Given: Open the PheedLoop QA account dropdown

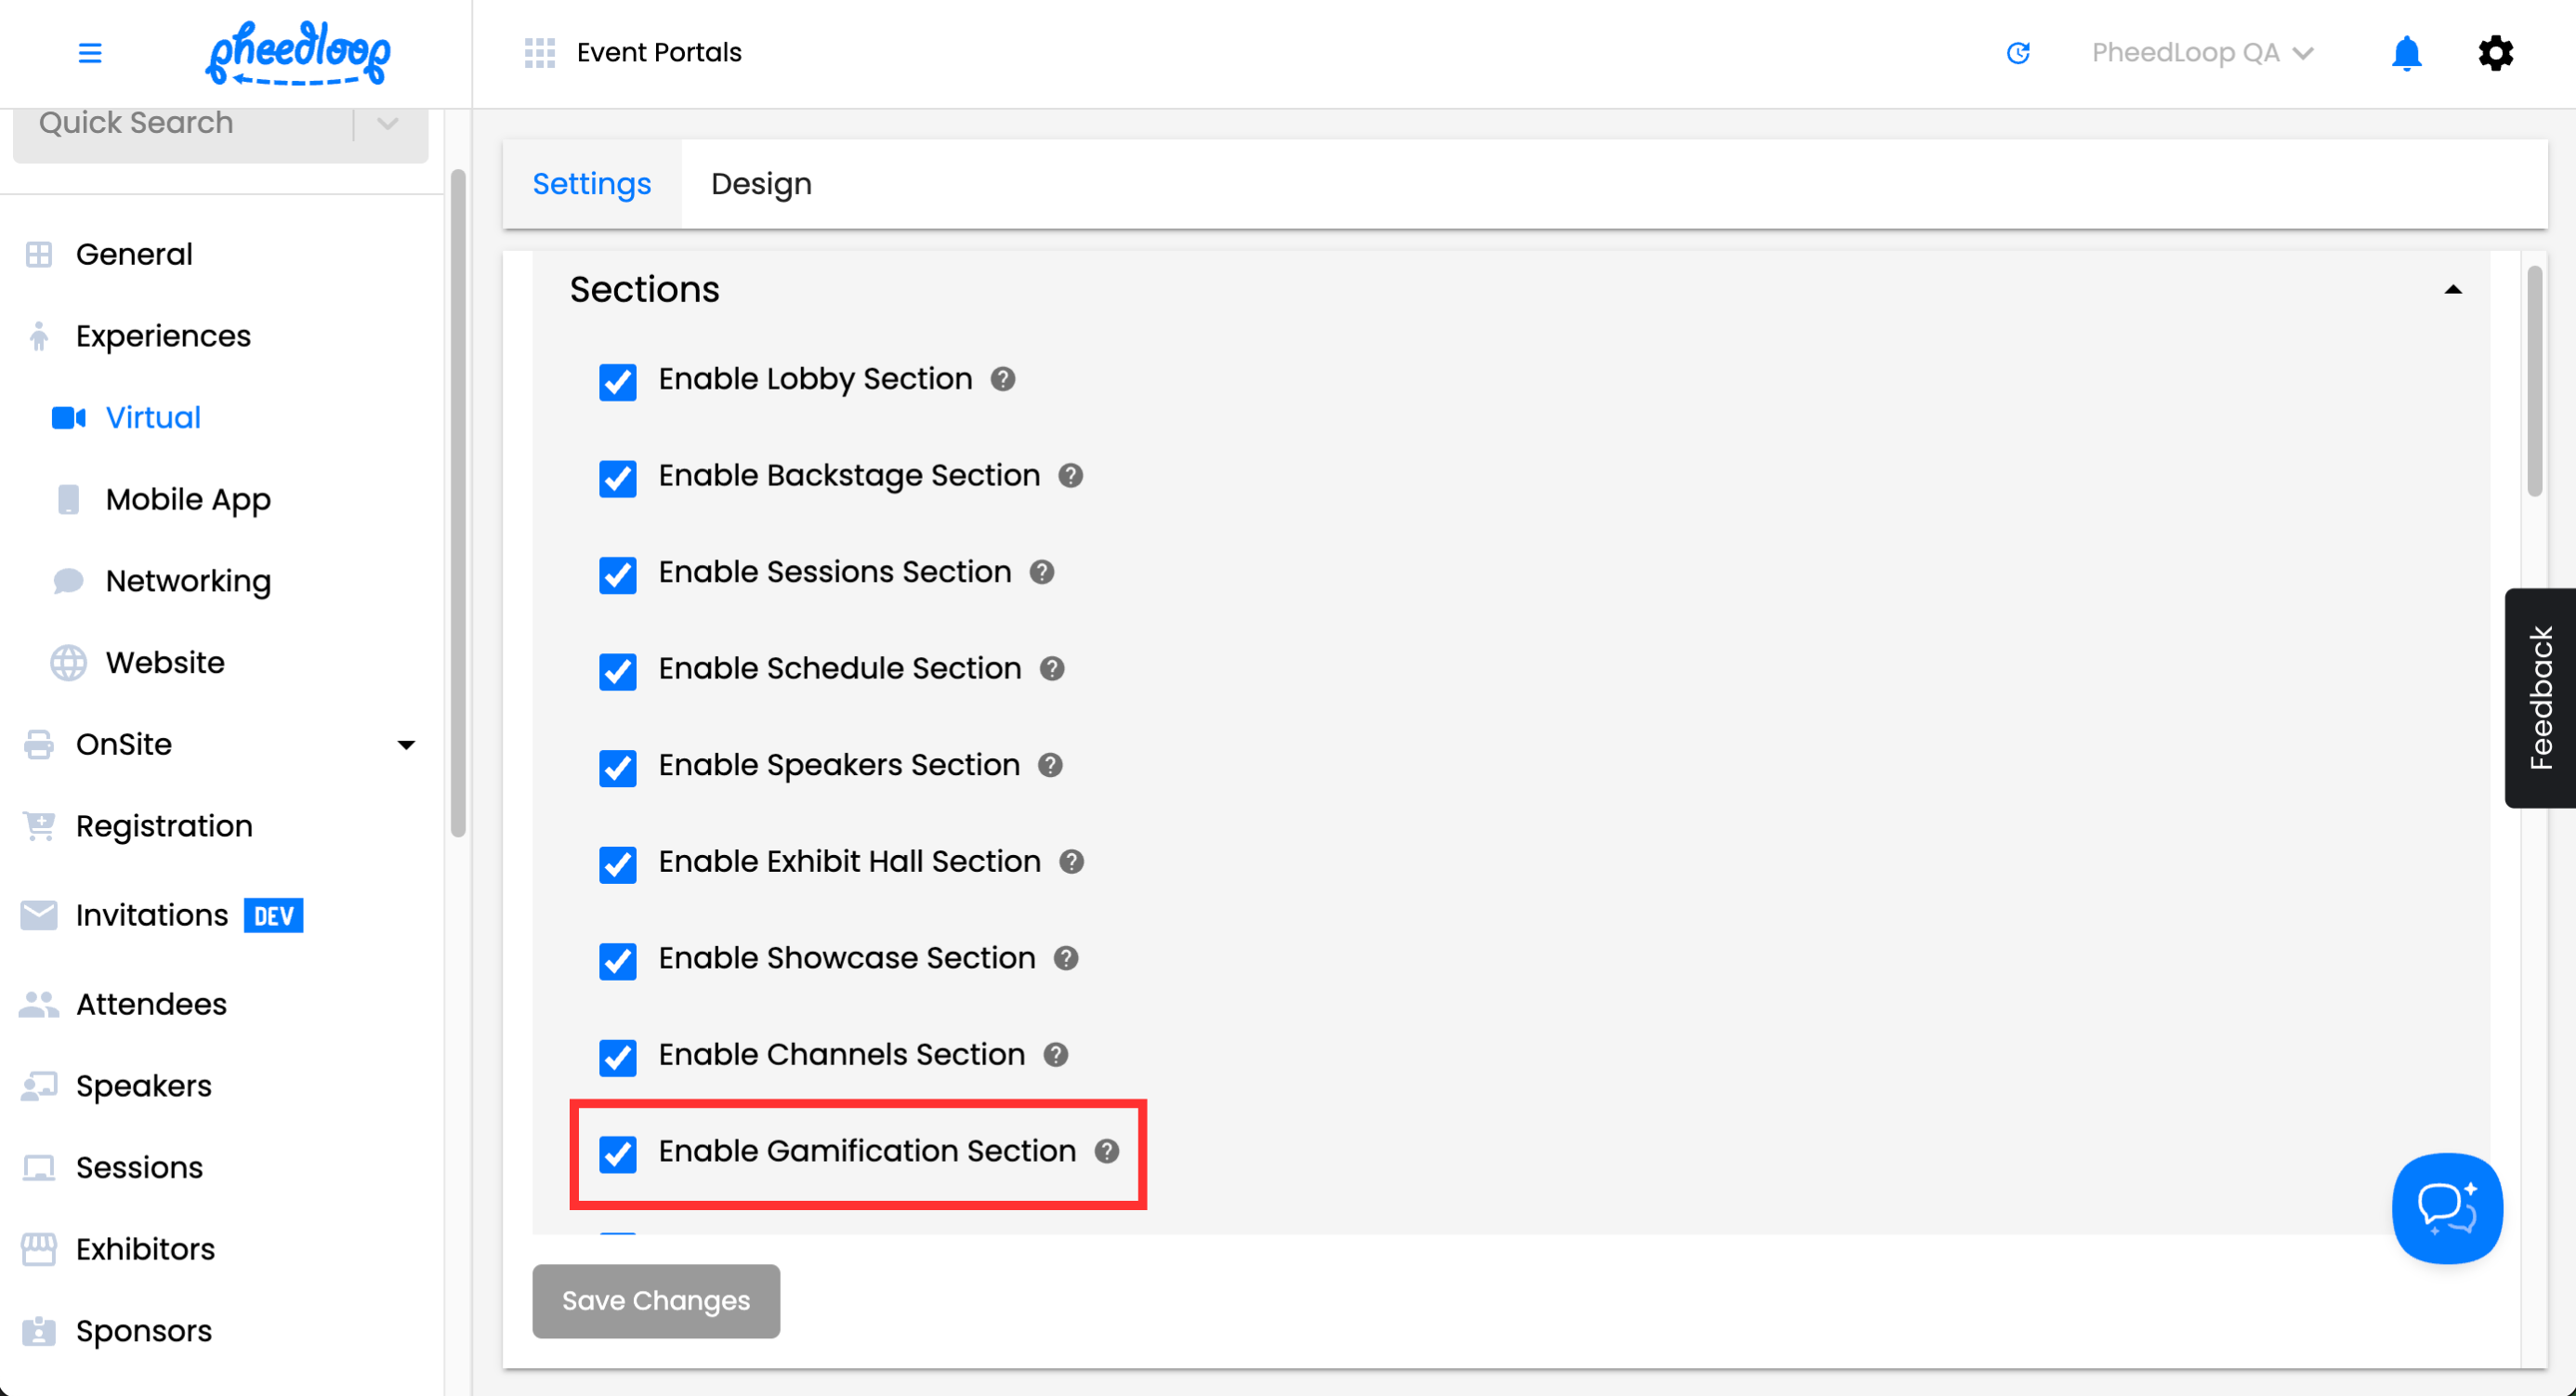Looking at the screenshot, I should 2202,53.
